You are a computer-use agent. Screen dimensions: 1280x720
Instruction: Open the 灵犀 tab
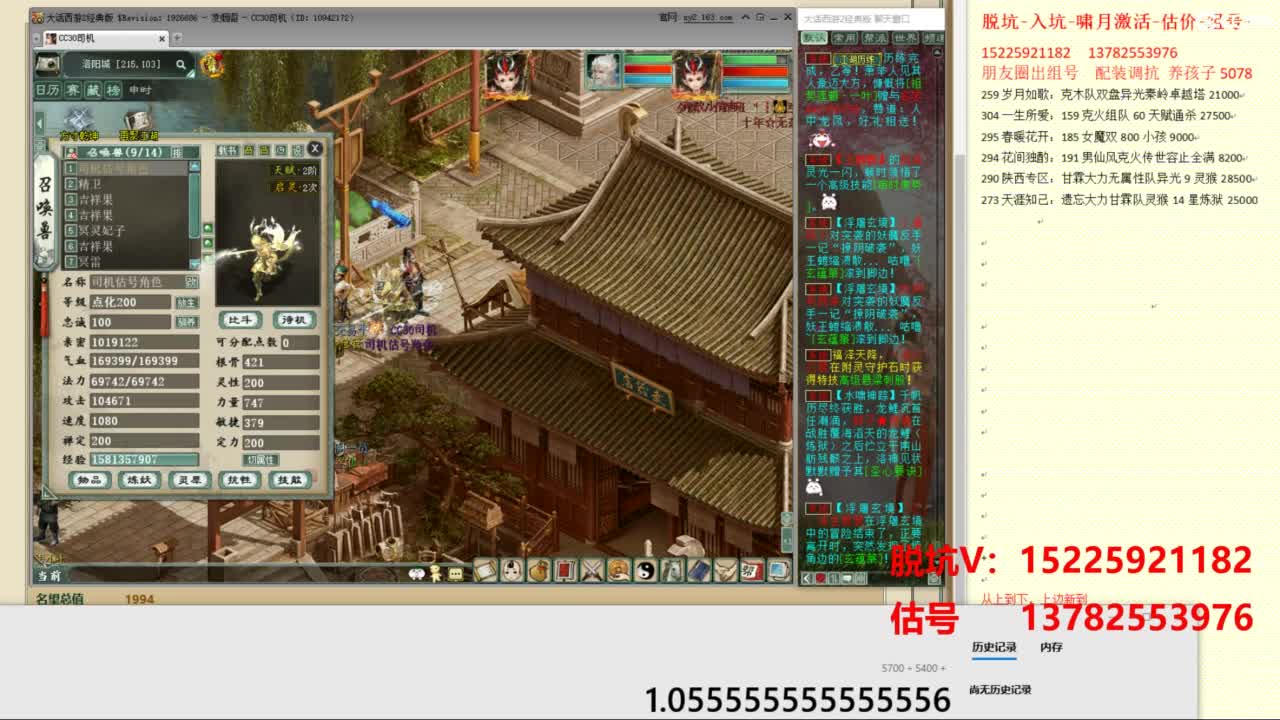[x=189, y=480]
